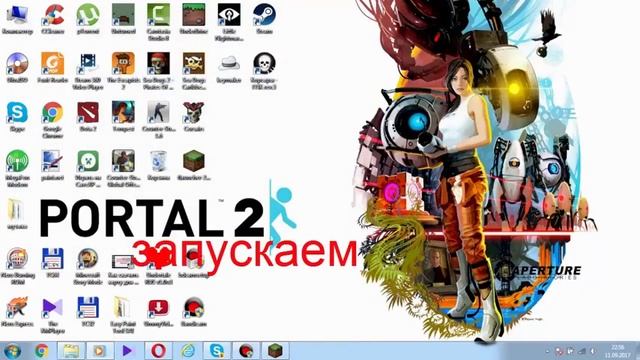Open the Recycle Bin

(158, 161)
